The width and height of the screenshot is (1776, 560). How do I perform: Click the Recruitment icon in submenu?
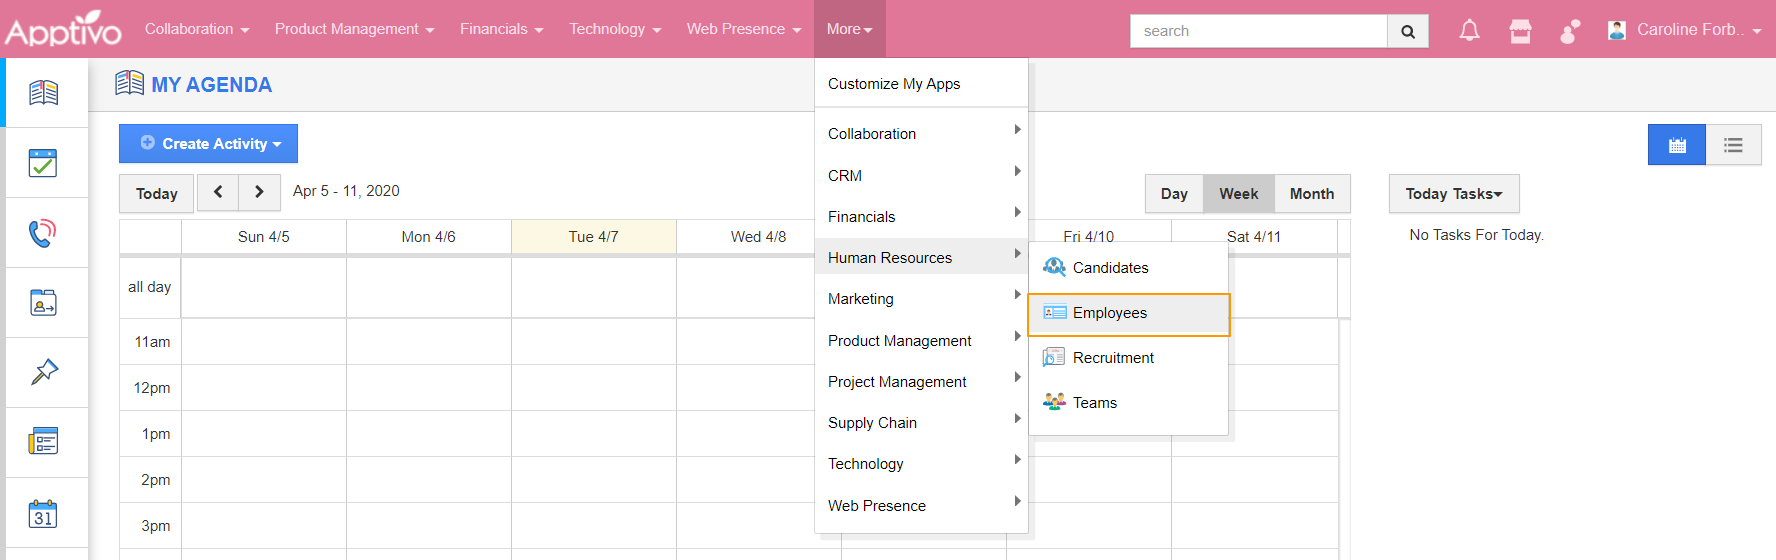(x=1054, y=357)
